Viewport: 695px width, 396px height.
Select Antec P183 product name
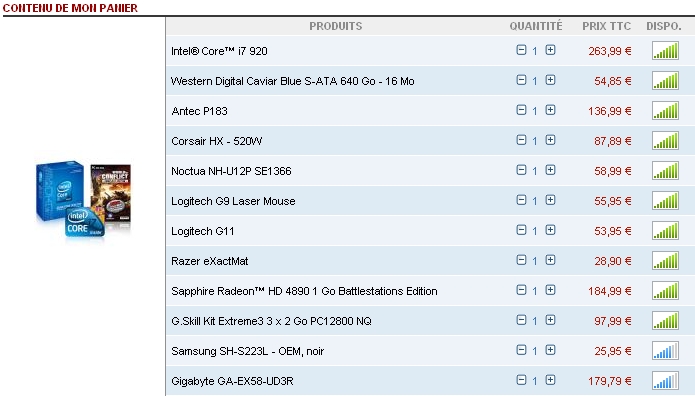click(x=199, y=111)
